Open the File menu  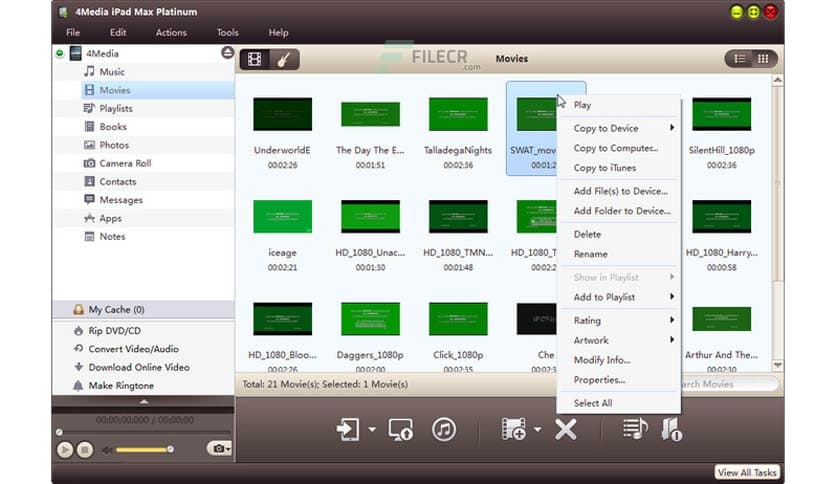point(73,33)
